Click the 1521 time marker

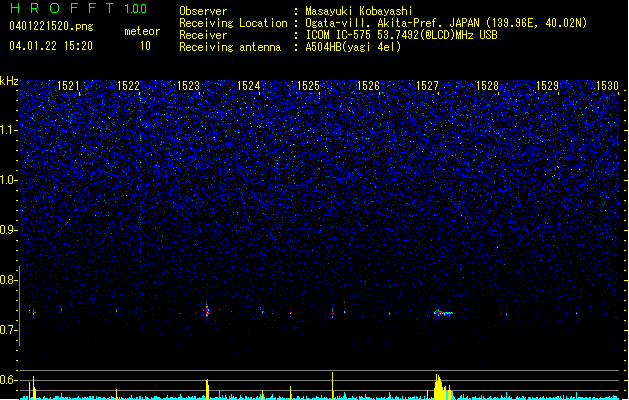coord(68,86)
